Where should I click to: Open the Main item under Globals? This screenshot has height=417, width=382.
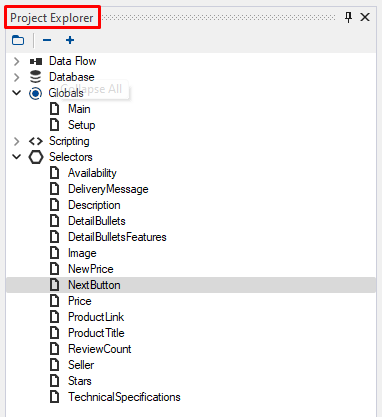[79, 109]
